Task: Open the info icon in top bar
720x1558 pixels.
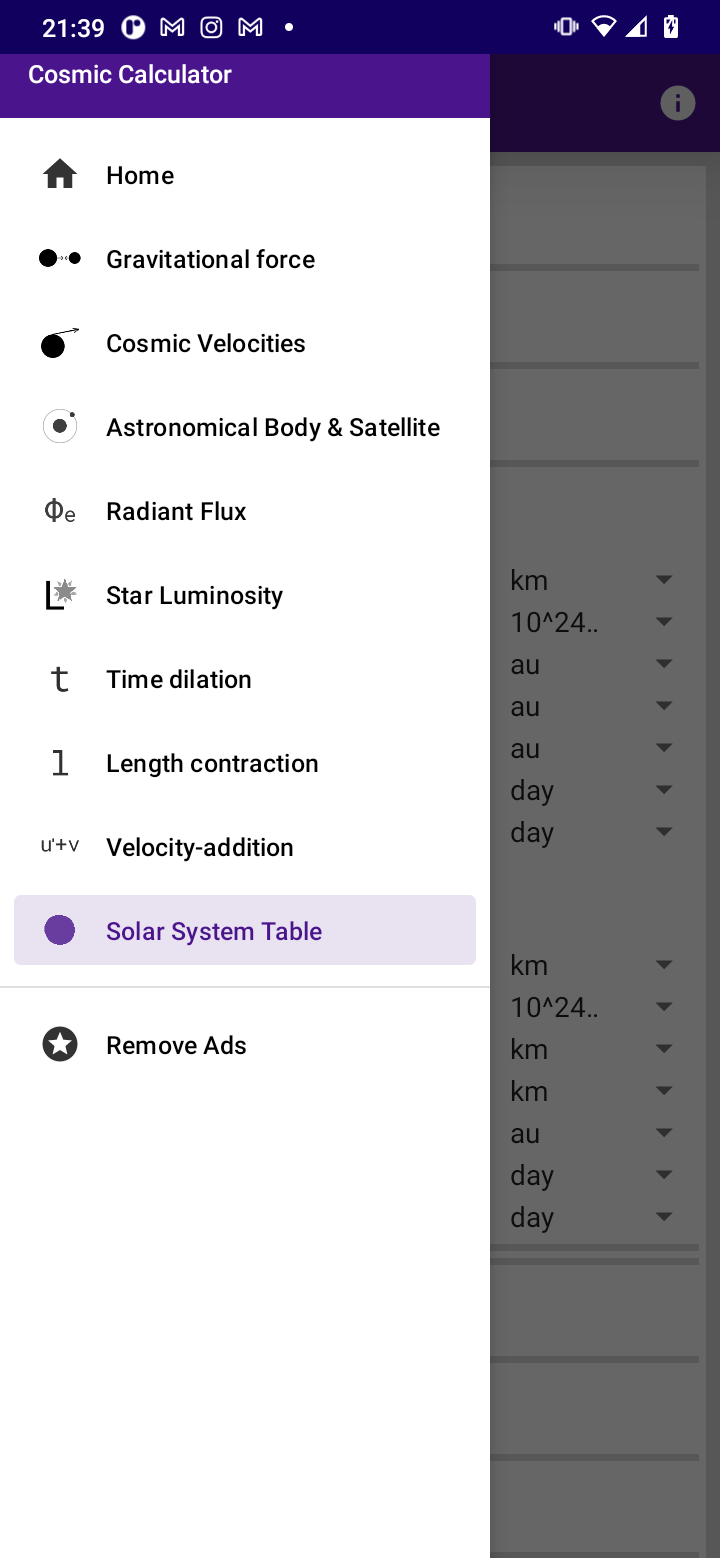Action: pyautogui.click(x=678, y=103)
